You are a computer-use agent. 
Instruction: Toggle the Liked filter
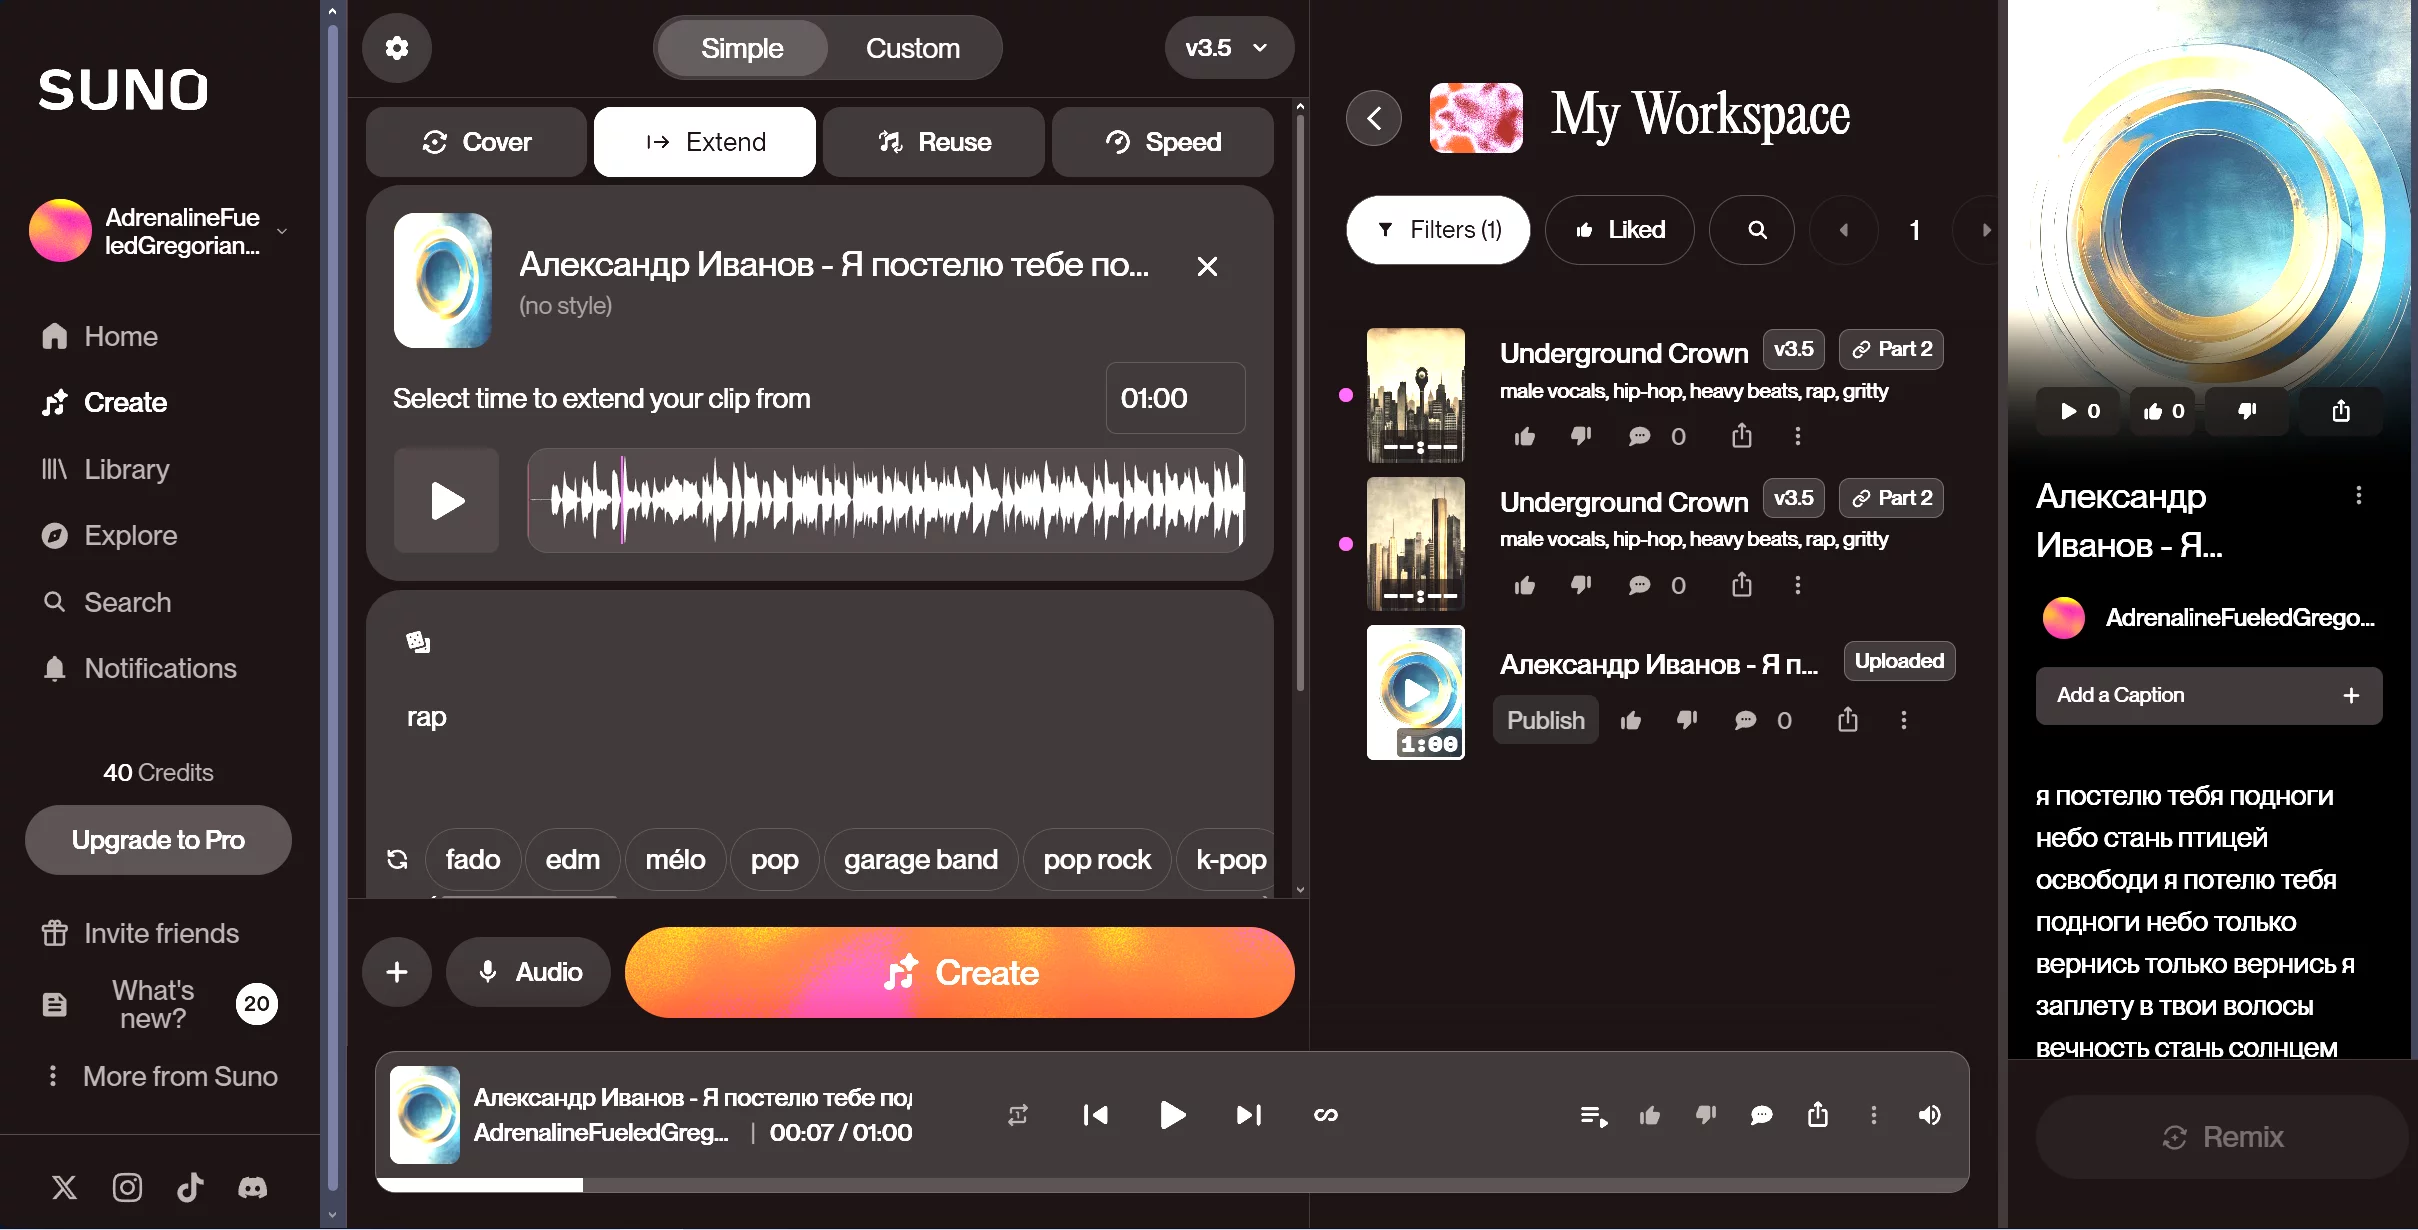coord(1620,230)
